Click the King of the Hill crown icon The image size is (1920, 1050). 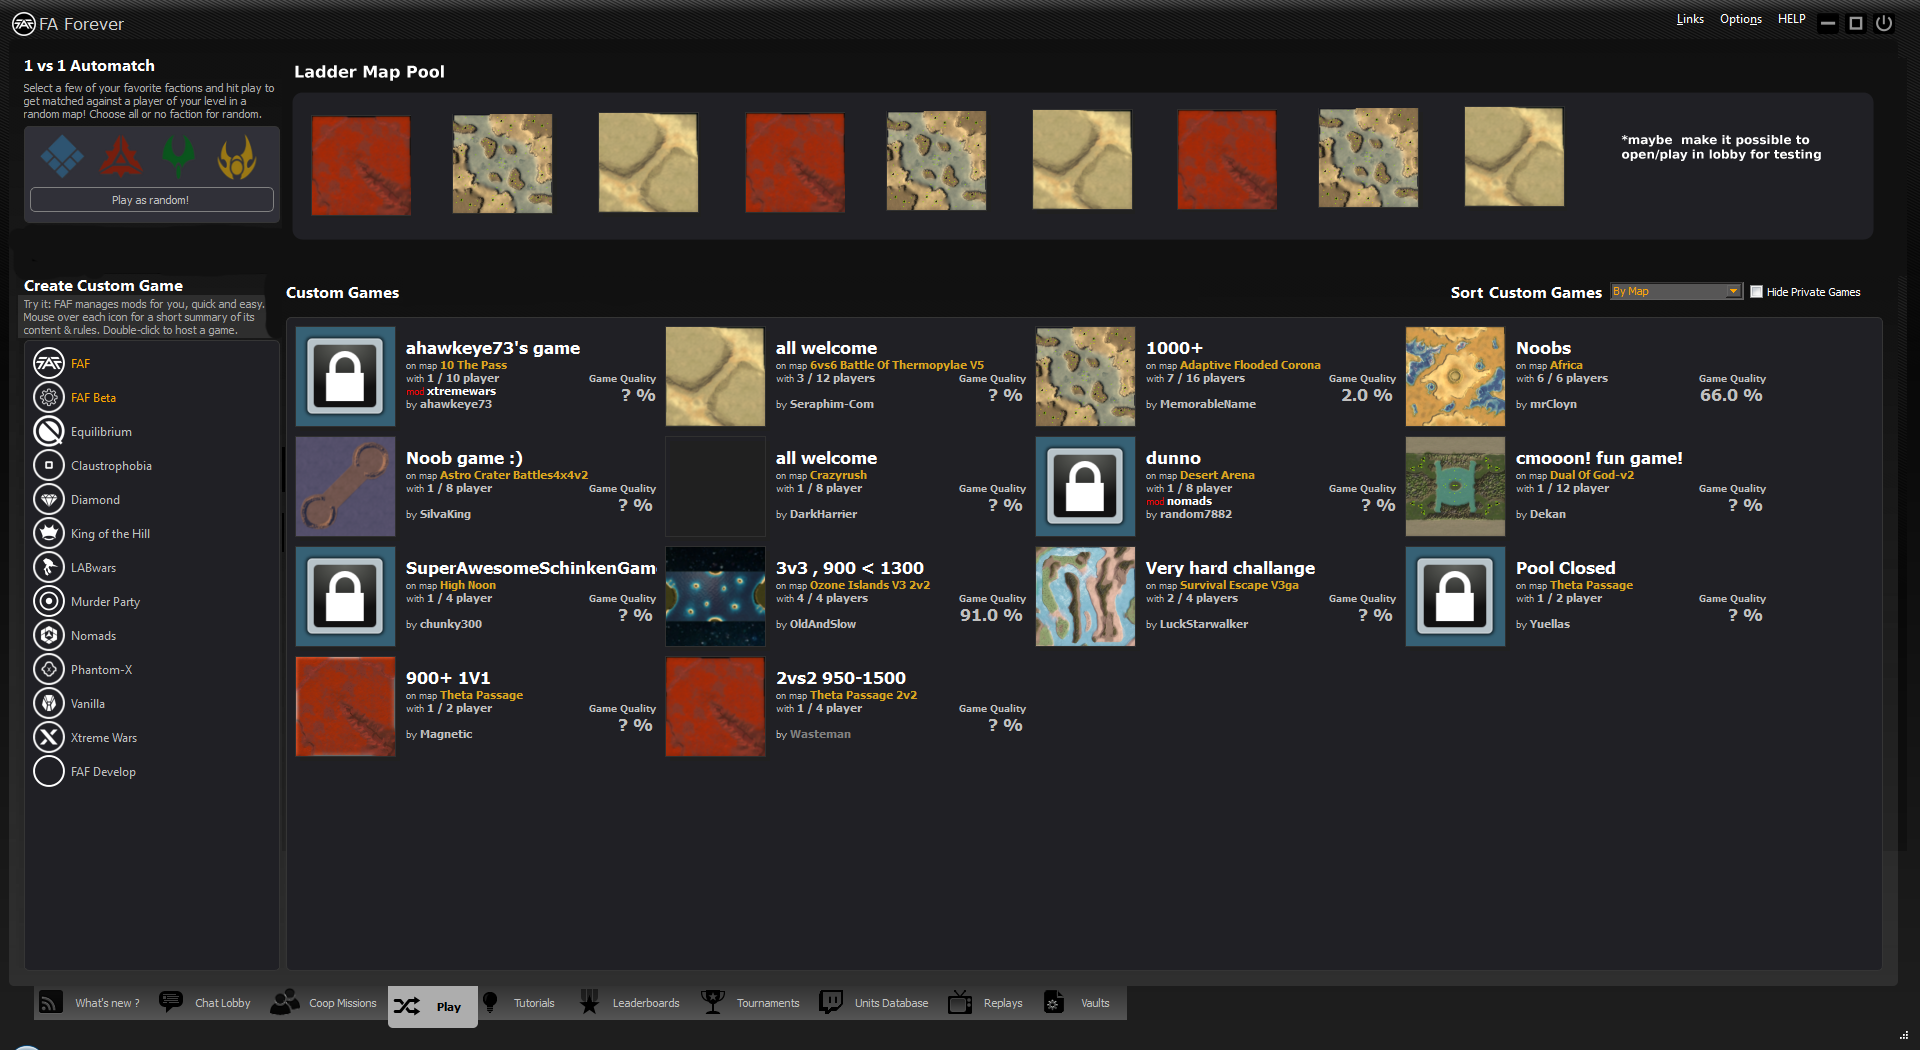pos(49,533)
